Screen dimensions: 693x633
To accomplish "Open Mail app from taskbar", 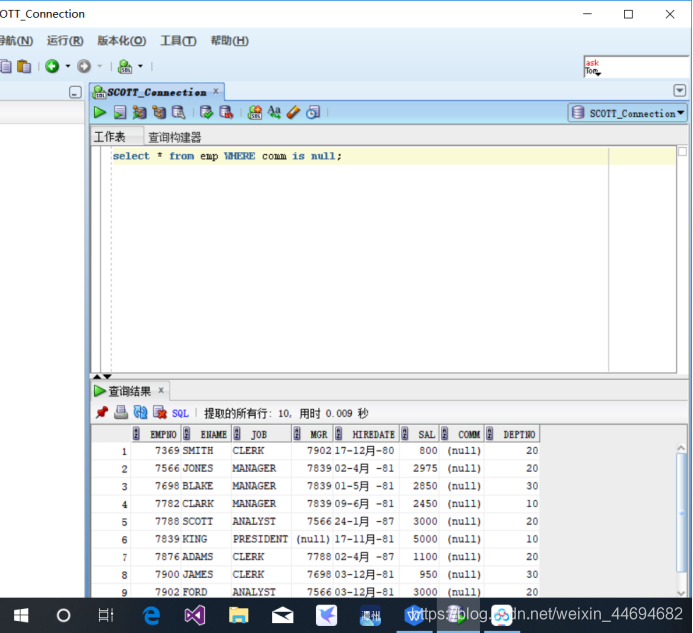I will 282,615.
